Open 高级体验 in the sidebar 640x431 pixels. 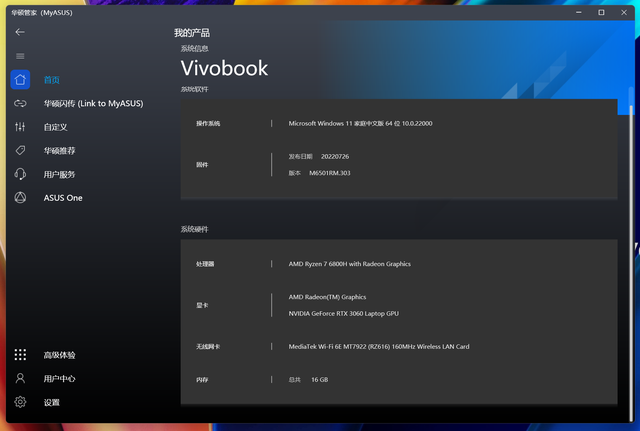coord(60,355)
